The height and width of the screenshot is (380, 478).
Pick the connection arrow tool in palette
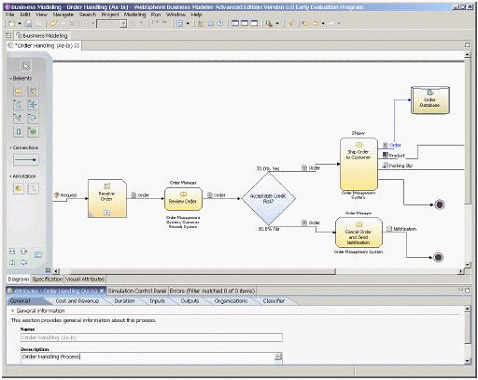26,160
